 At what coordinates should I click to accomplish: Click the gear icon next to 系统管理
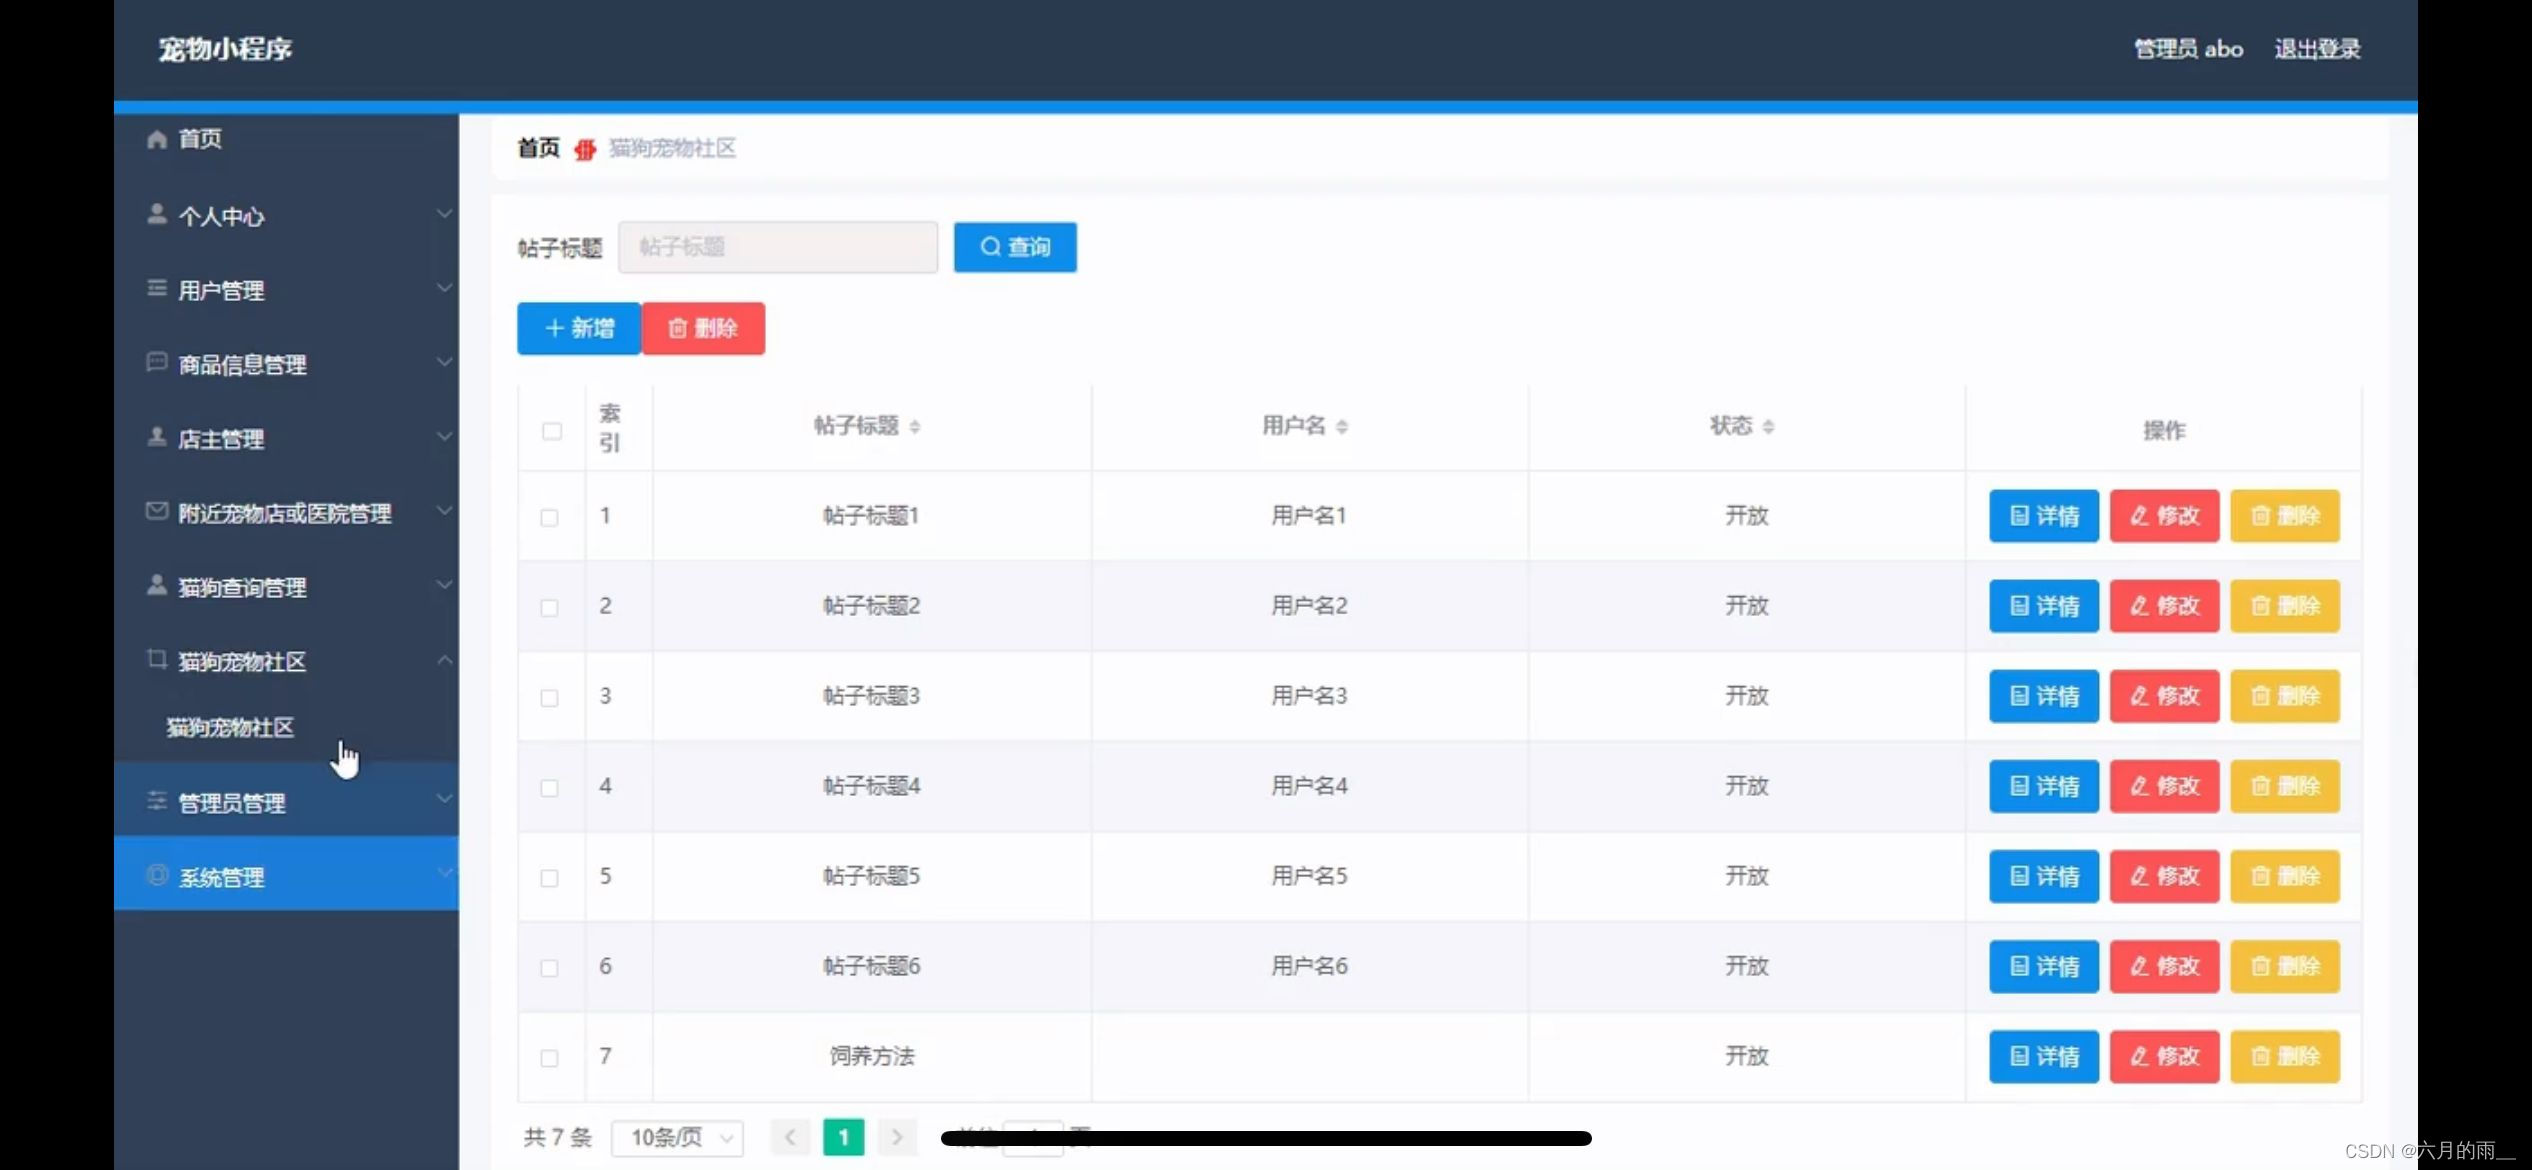click(156, 876)
